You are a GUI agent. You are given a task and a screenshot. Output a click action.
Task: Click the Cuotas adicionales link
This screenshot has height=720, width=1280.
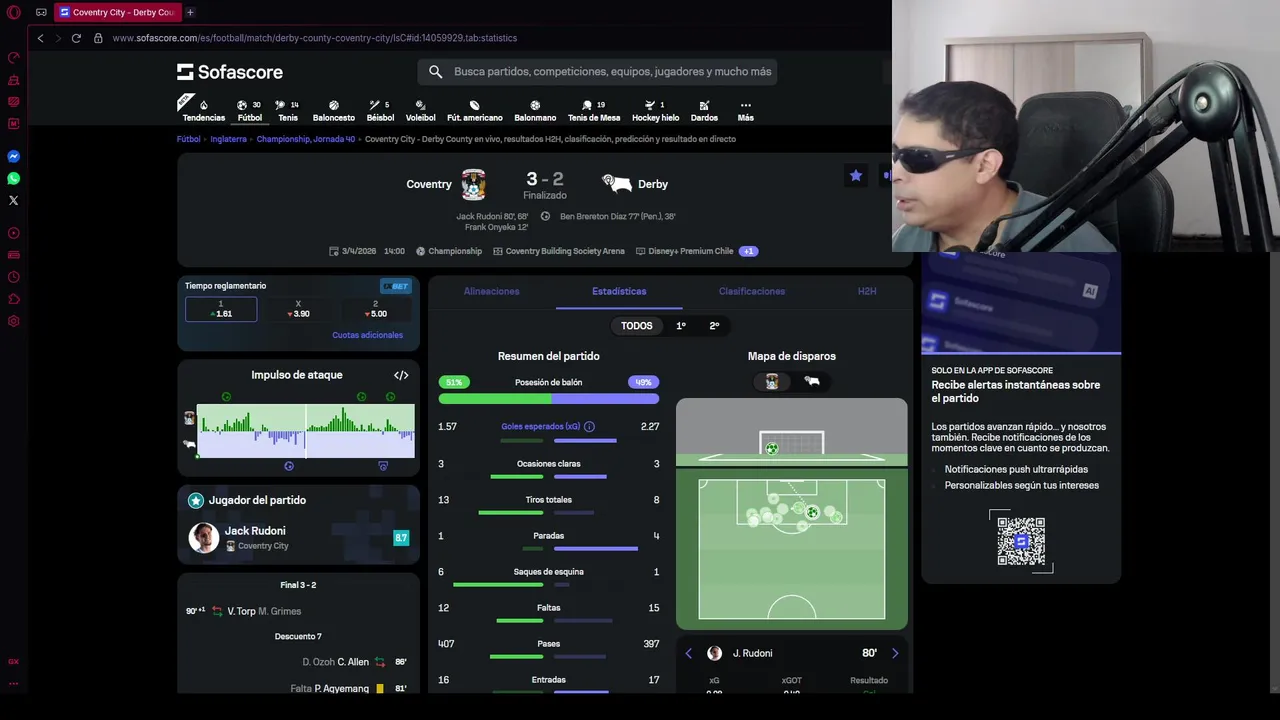click(x=367, y=335)
